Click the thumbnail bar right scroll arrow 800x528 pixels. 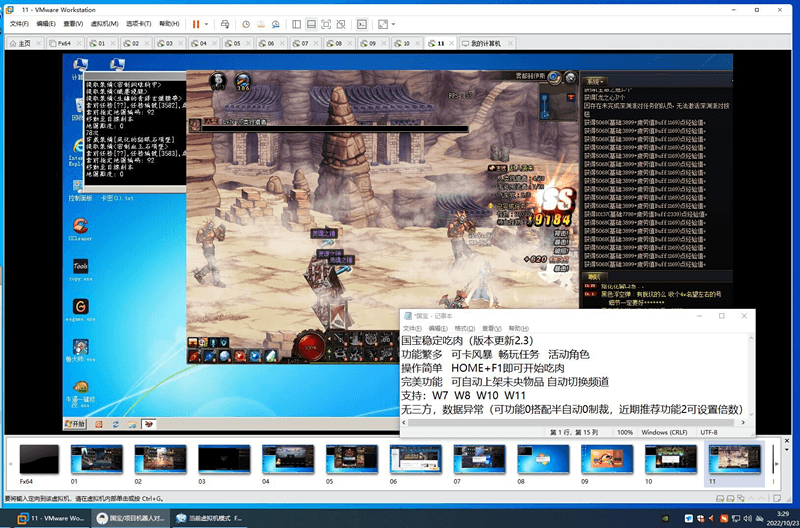[777, 464]
